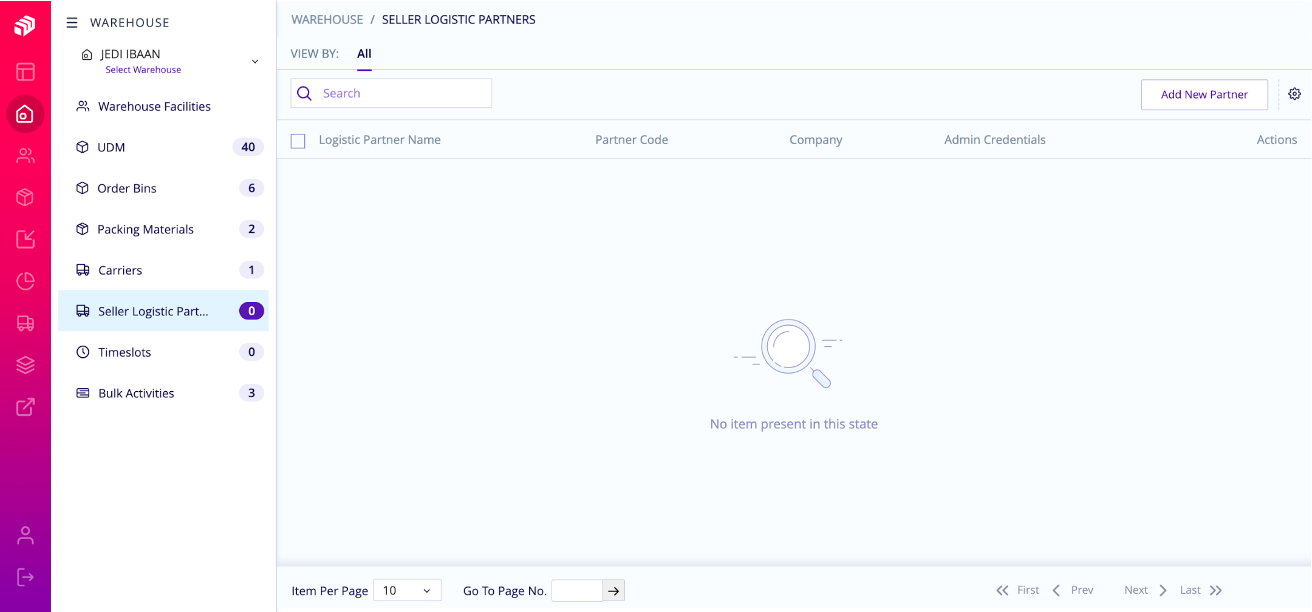Open the truck shipping icon in left rail
1312x612 pixels.
pyautogui.click(x=25, y=323)
